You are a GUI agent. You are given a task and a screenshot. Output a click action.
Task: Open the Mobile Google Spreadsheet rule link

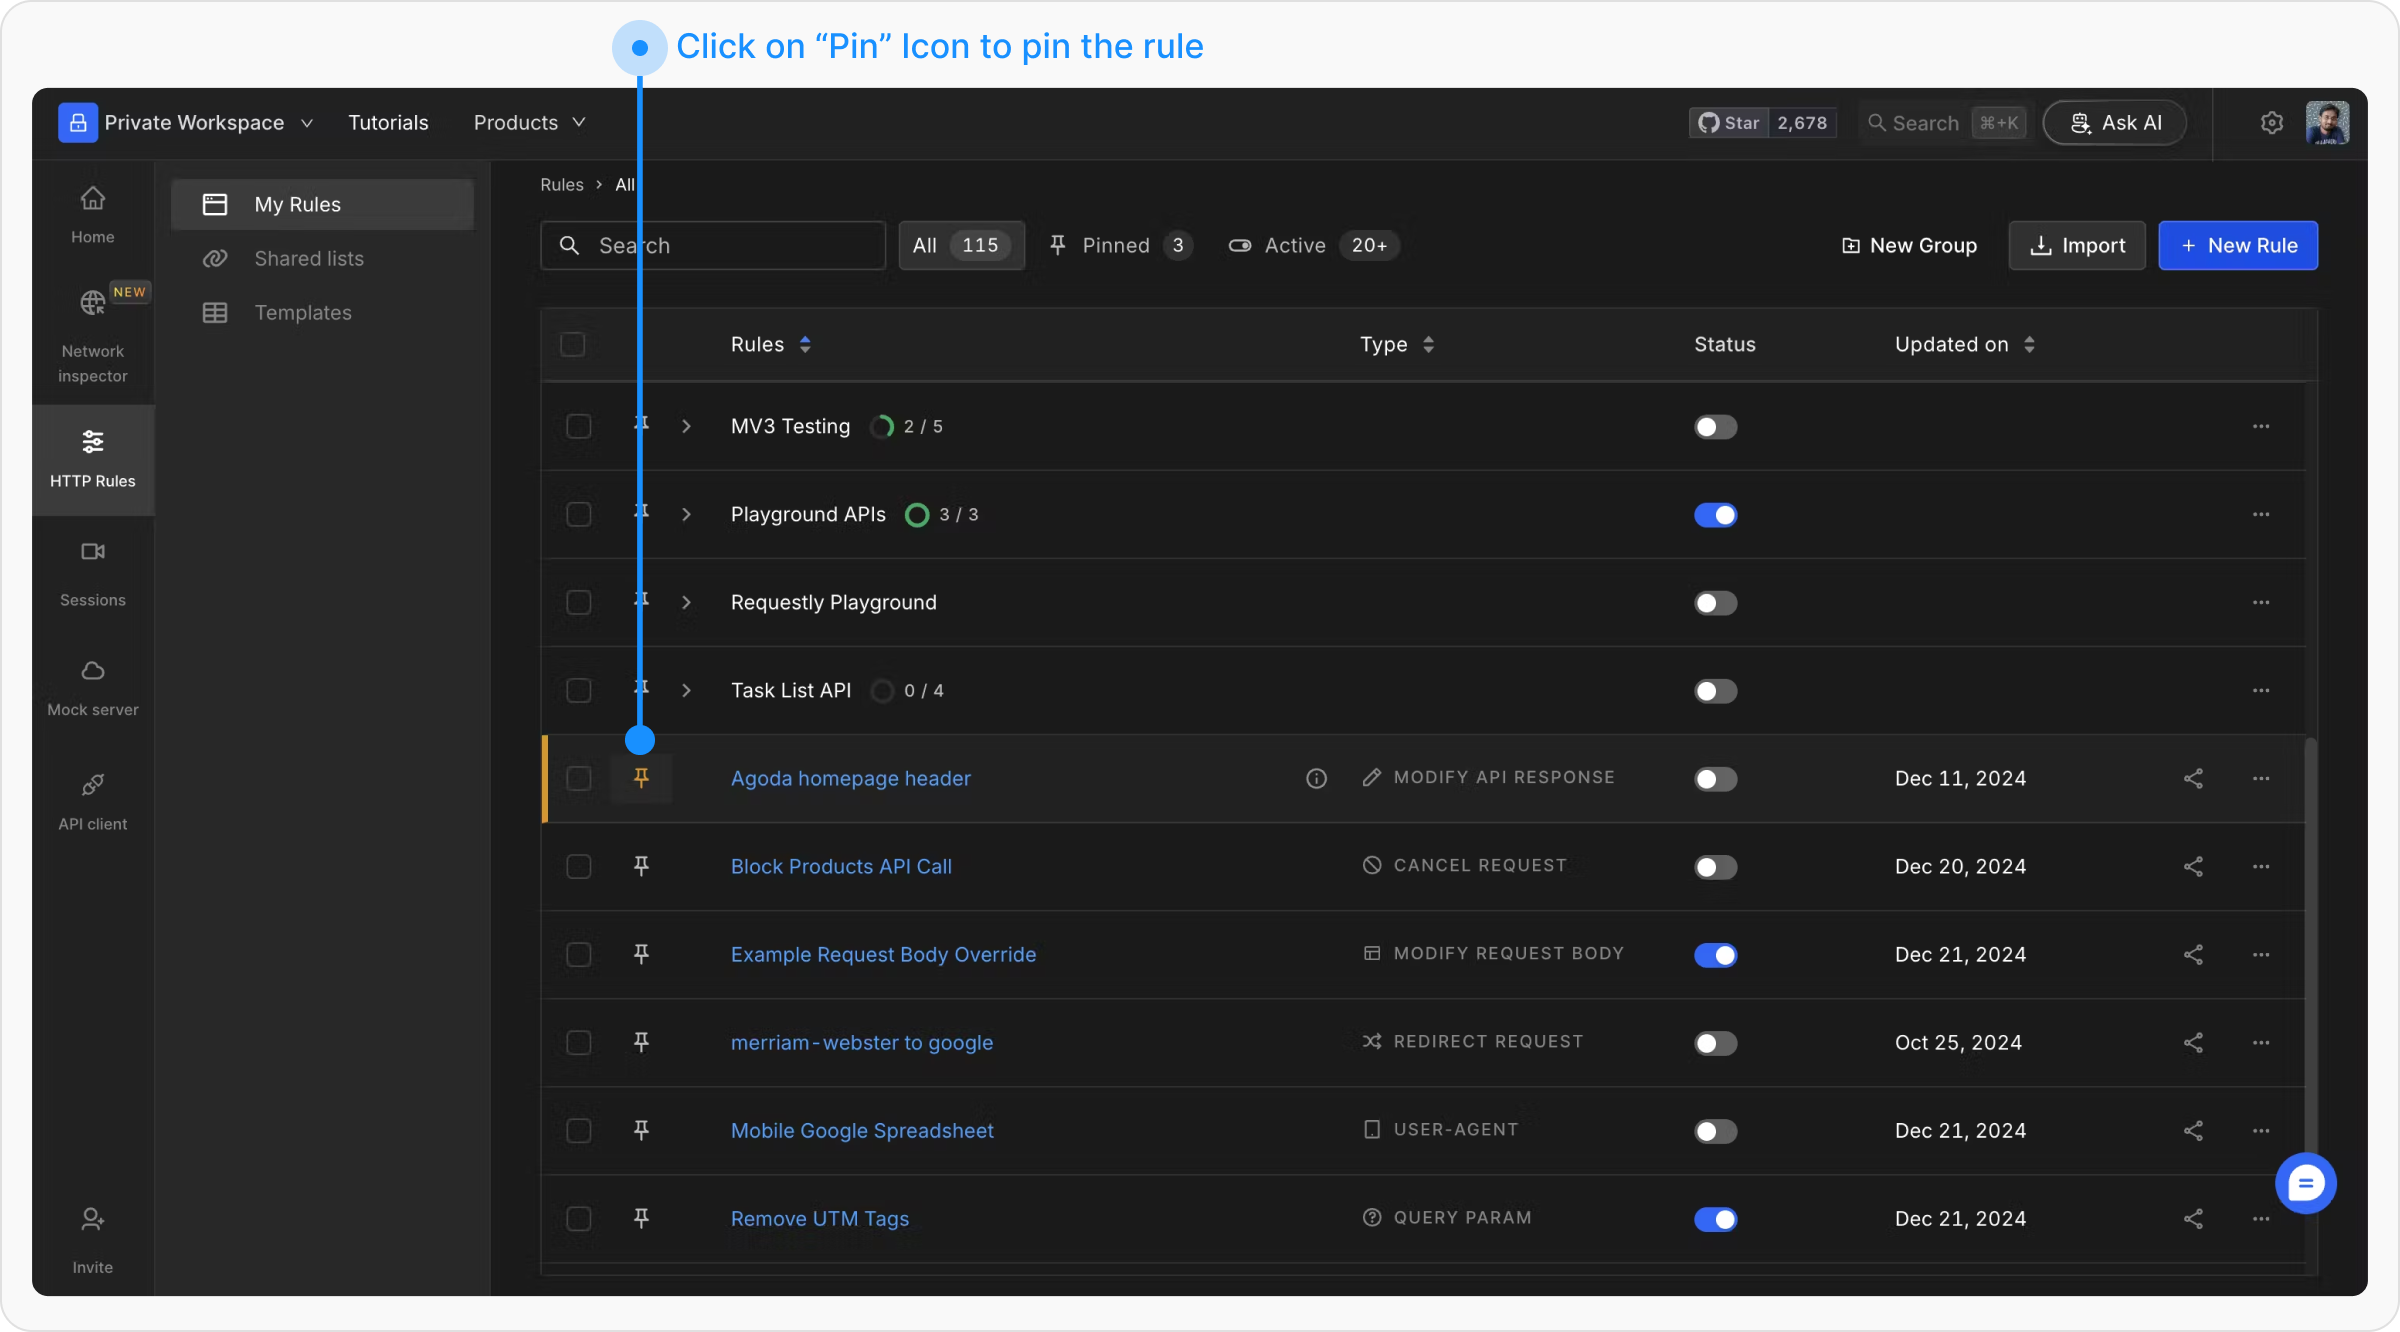point(861,1130)
